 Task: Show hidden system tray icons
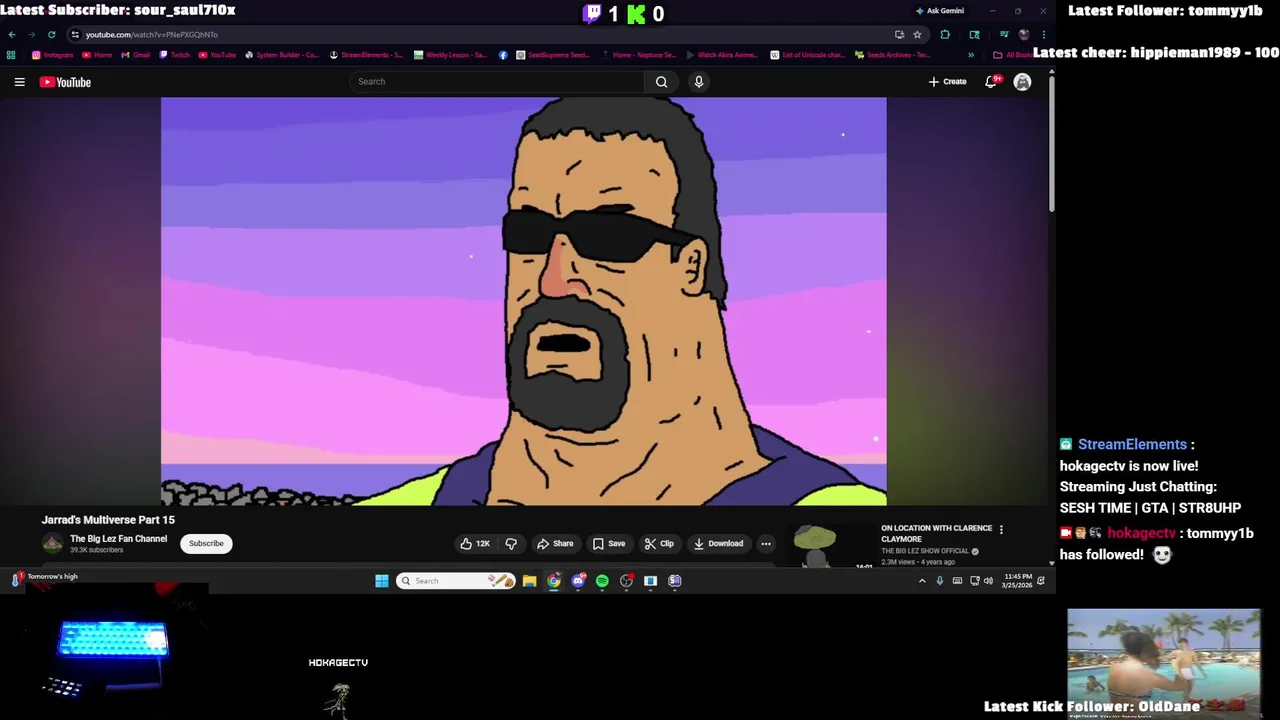click(922, 581)
